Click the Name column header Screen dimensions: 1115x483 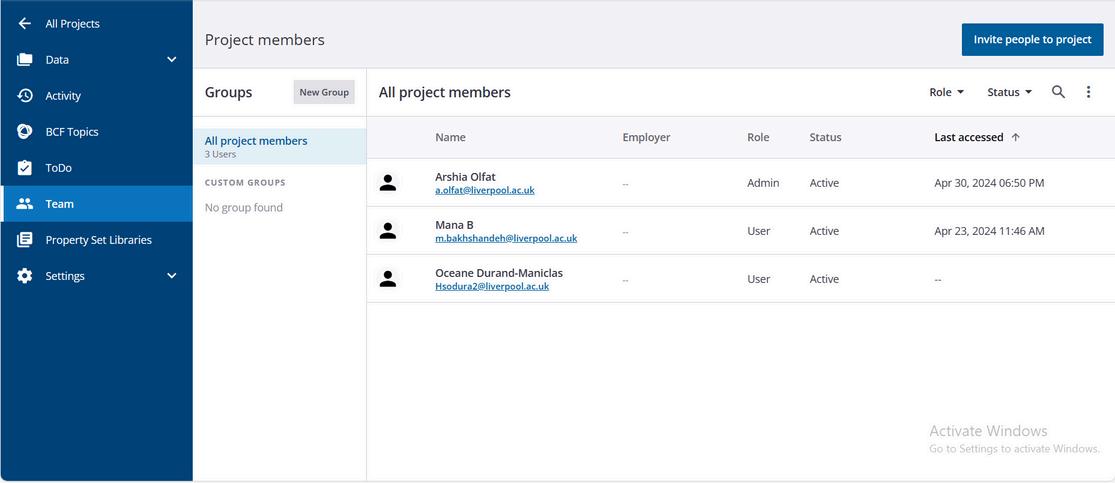coord(450,138)
